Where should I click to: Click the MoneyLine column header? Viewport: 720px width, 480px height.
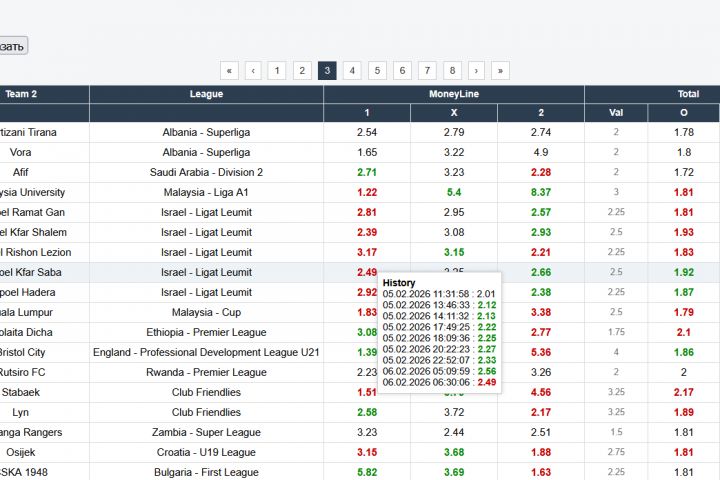(454, 94)
